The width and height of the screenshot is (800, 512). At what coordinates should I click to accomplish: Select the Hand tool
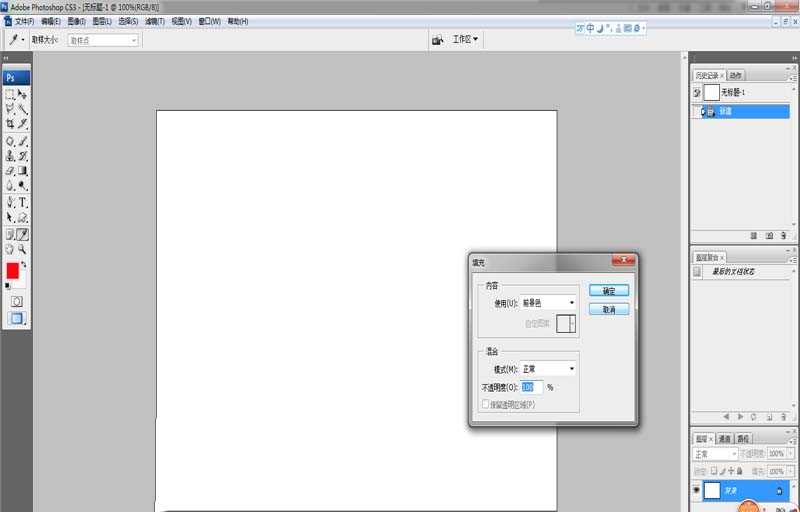[10, 249]
